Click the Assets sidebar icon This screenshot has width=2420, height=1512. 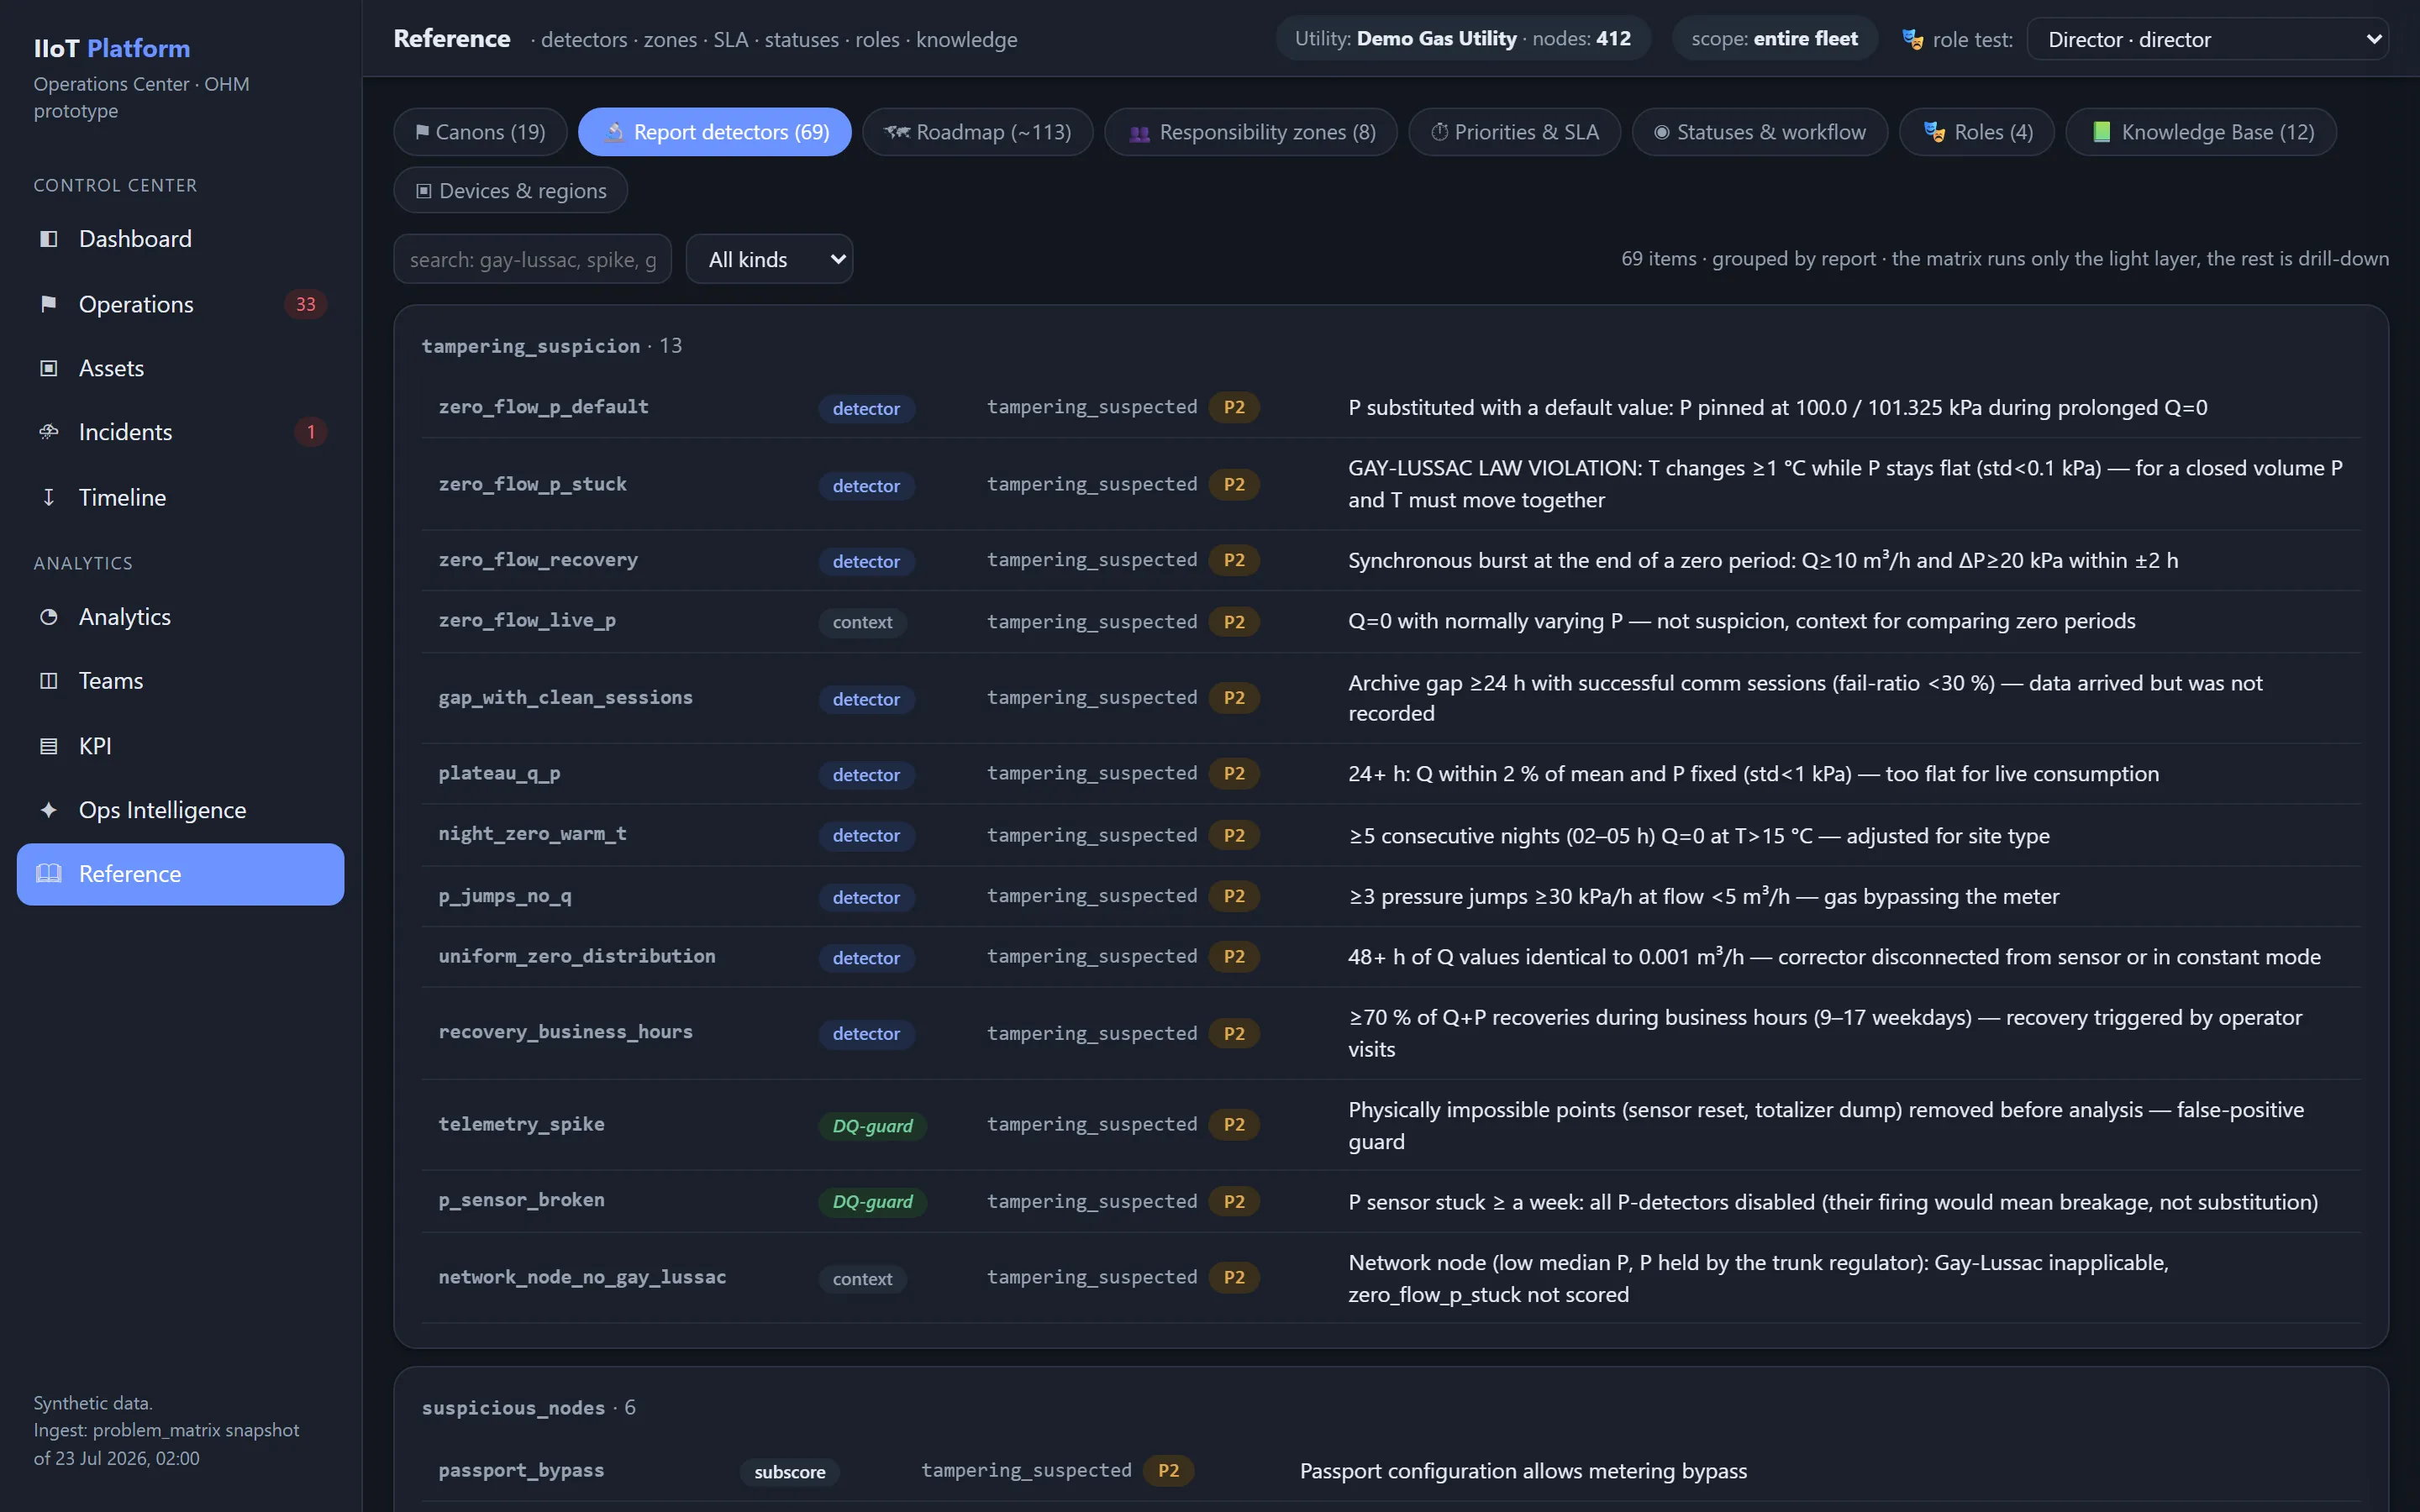[x=48, y=368]
